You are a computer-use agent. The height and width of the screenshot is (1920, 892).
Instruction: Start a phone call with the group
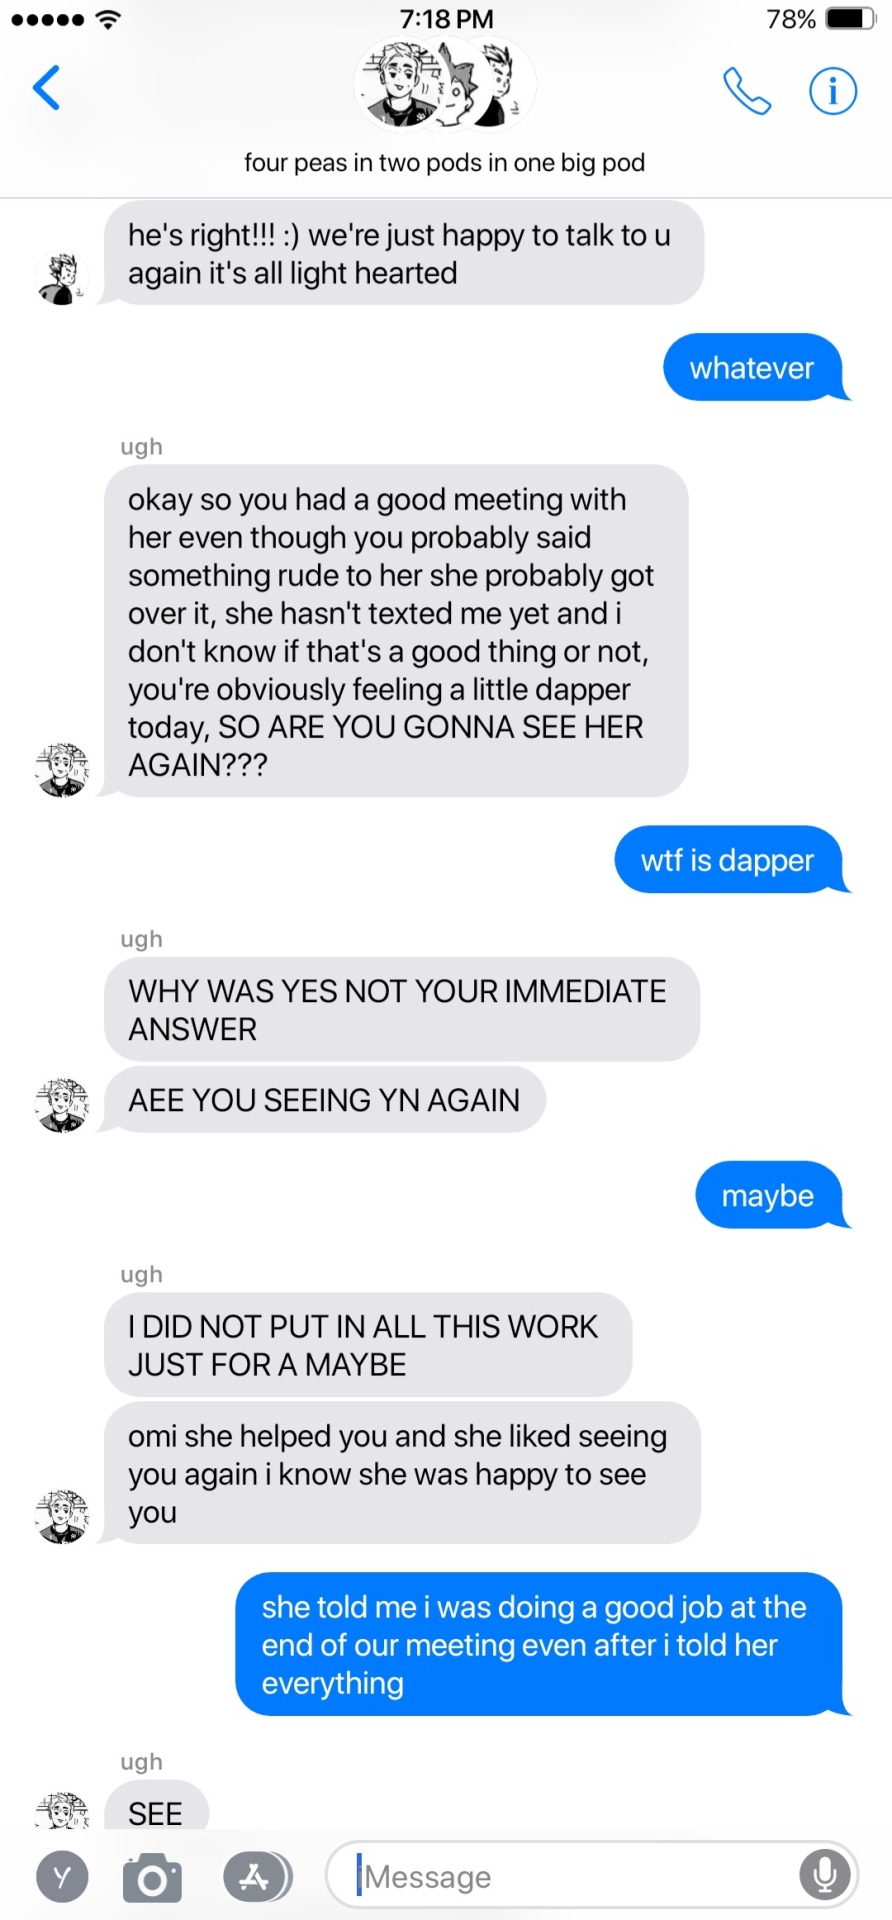[747, 91]
